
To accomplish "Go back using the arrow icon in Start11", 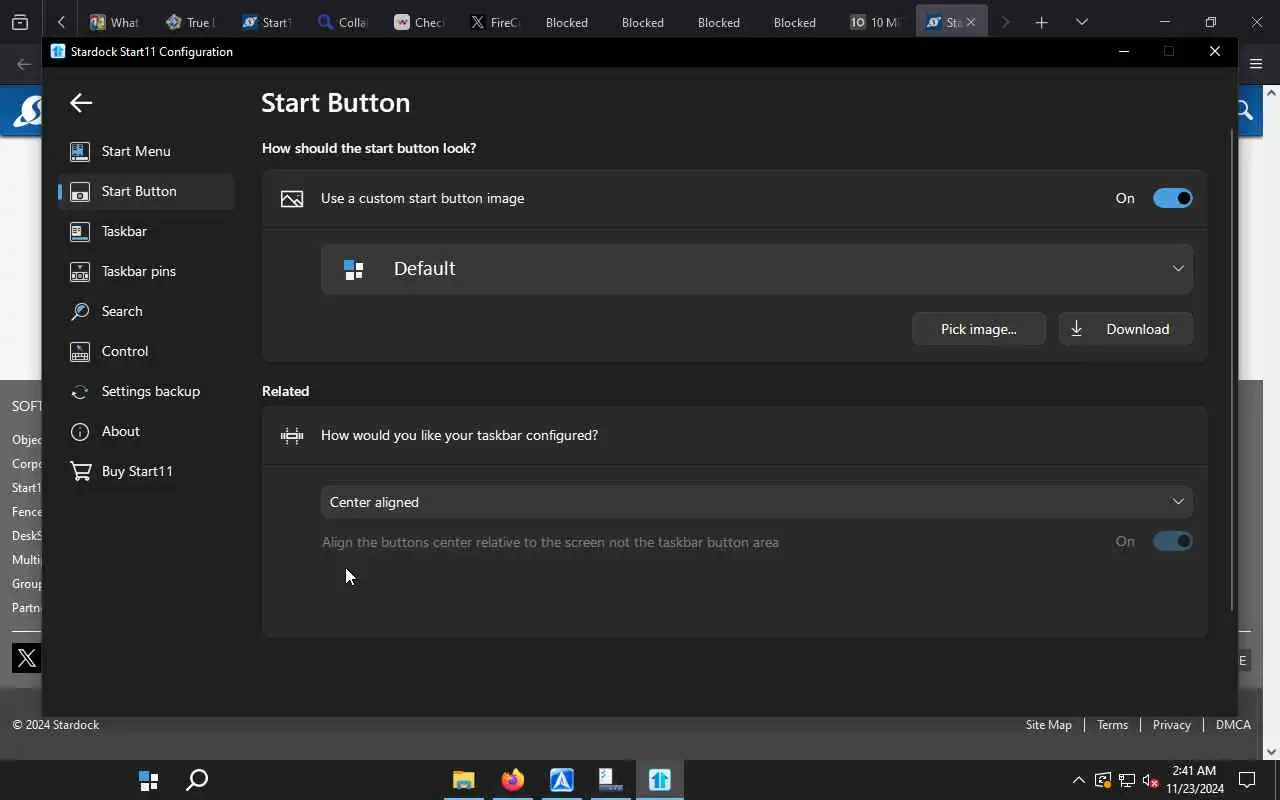I will point(81,103).
